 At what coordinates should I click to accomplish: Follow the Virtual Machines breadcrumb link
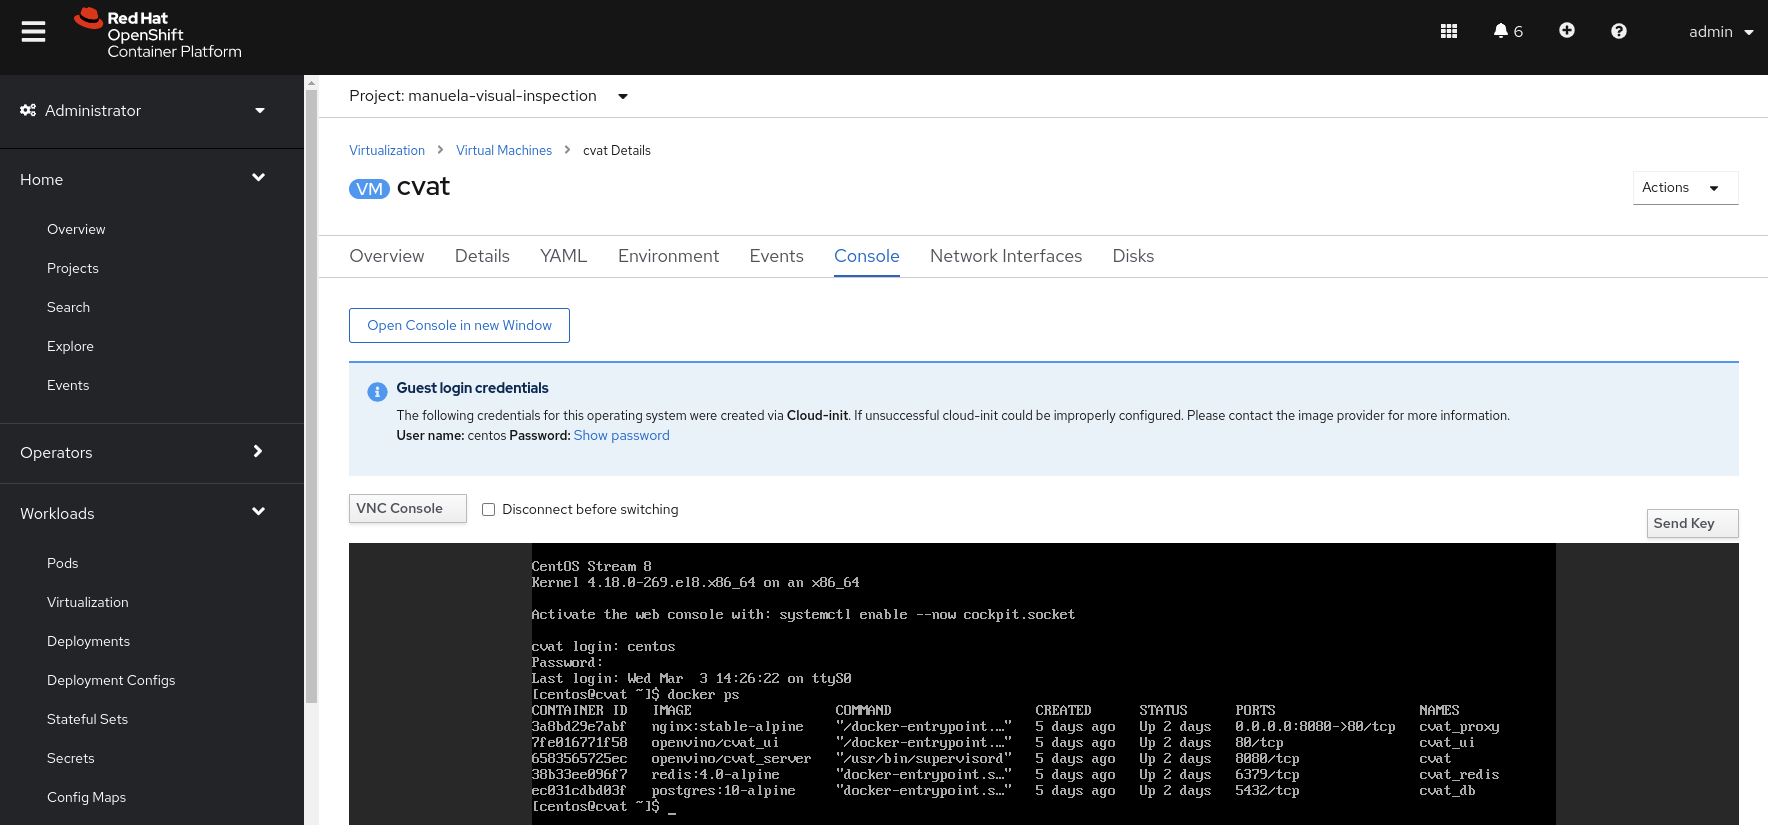(x=504, y=150)
